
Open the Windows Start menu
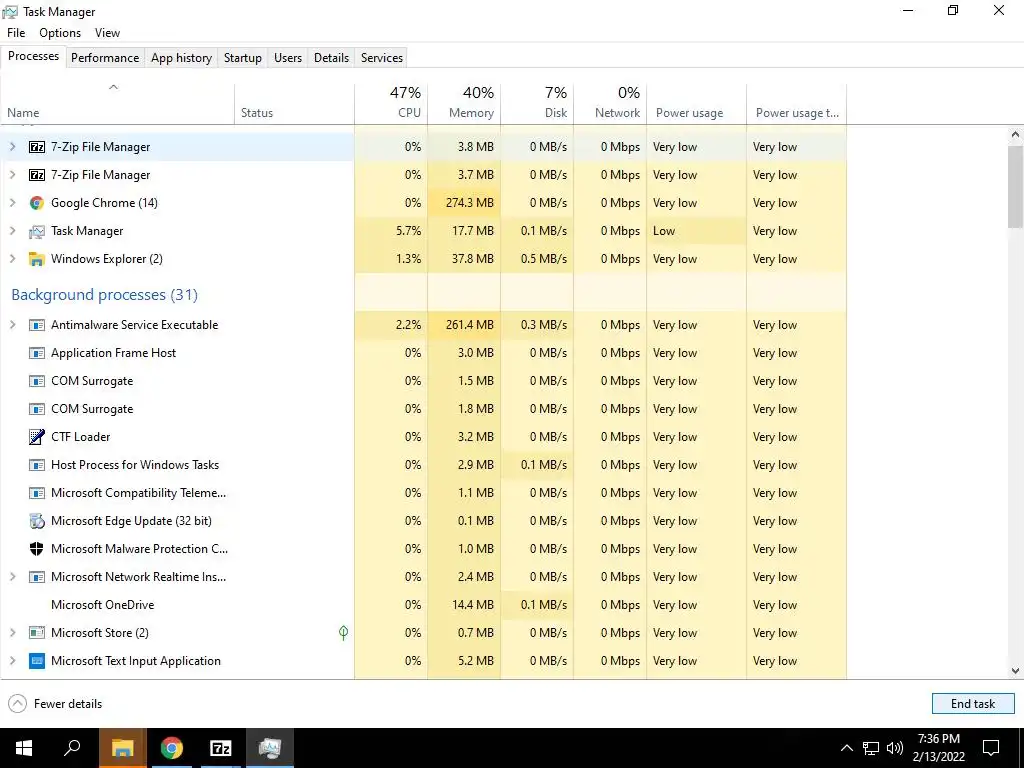[x=24, y=748]
